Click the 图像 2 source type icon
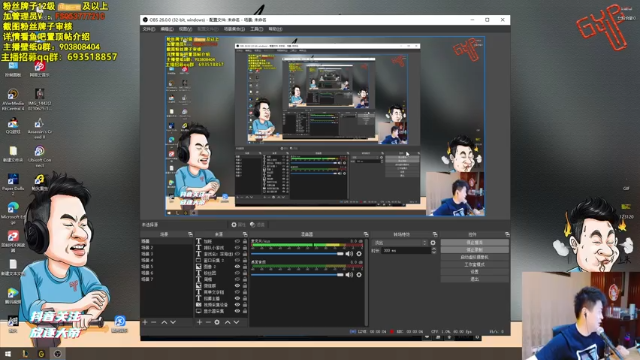The height and width of the screenshot is (360, 640). click(199, 267)
